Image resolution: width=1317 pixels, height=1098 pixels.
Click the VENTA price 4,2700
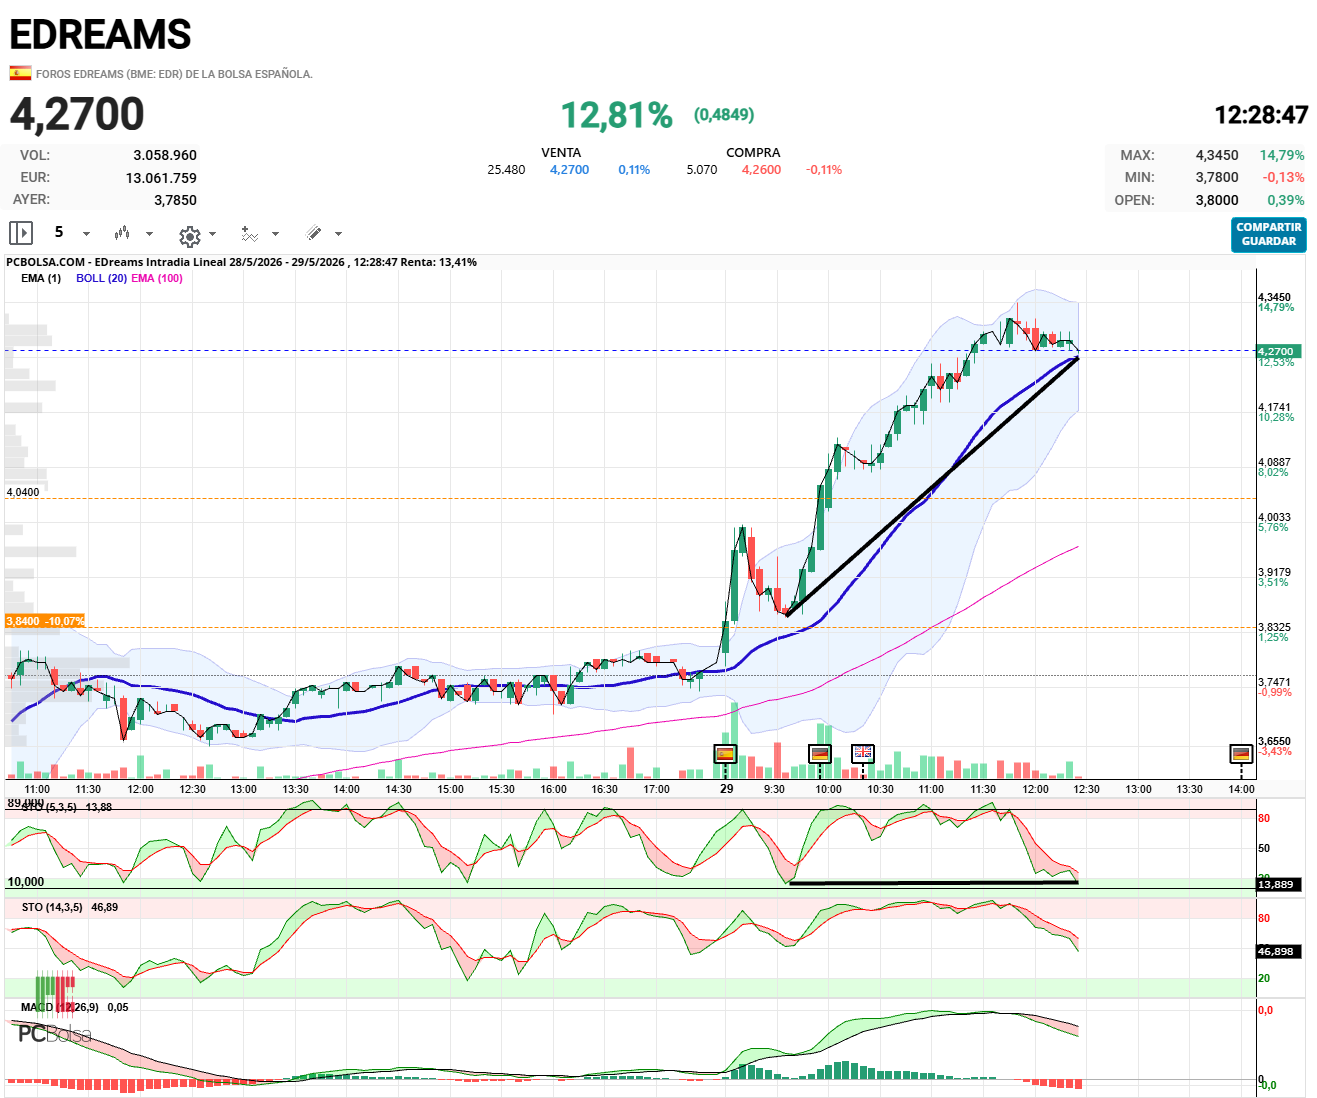click(569, 170)
